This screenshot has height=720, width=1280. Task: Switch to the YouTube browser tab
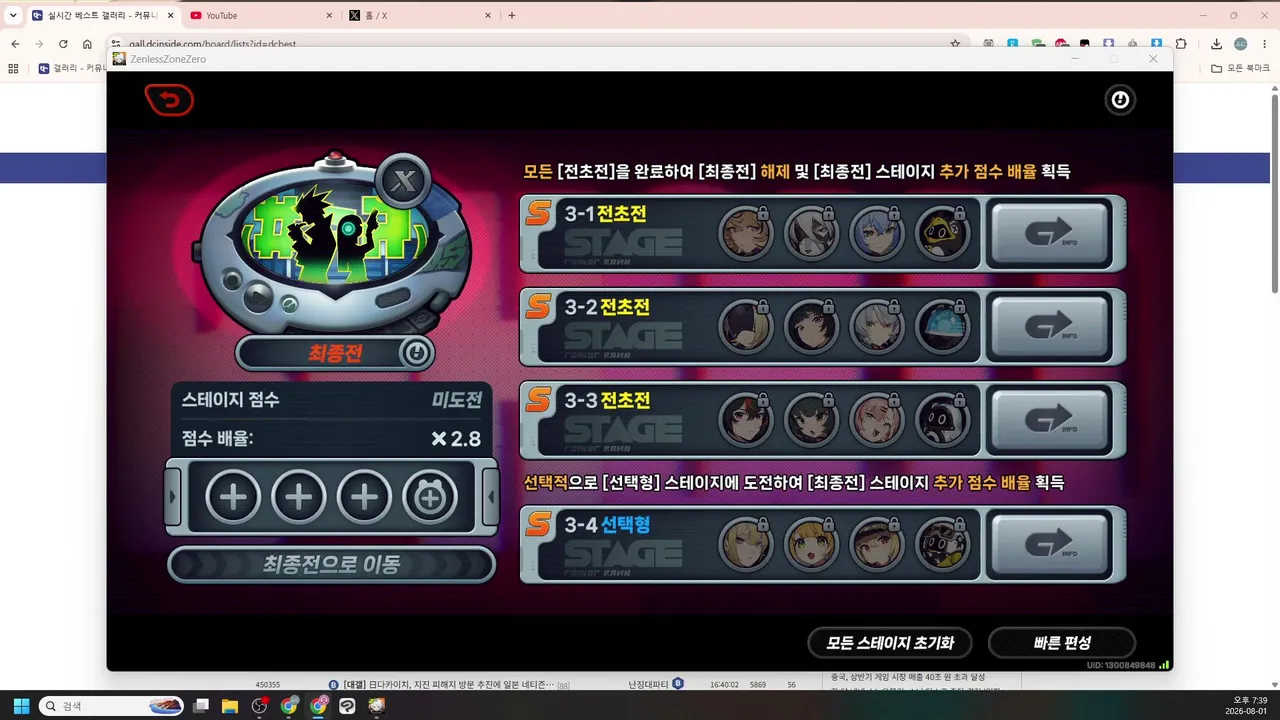click(260, 15)
